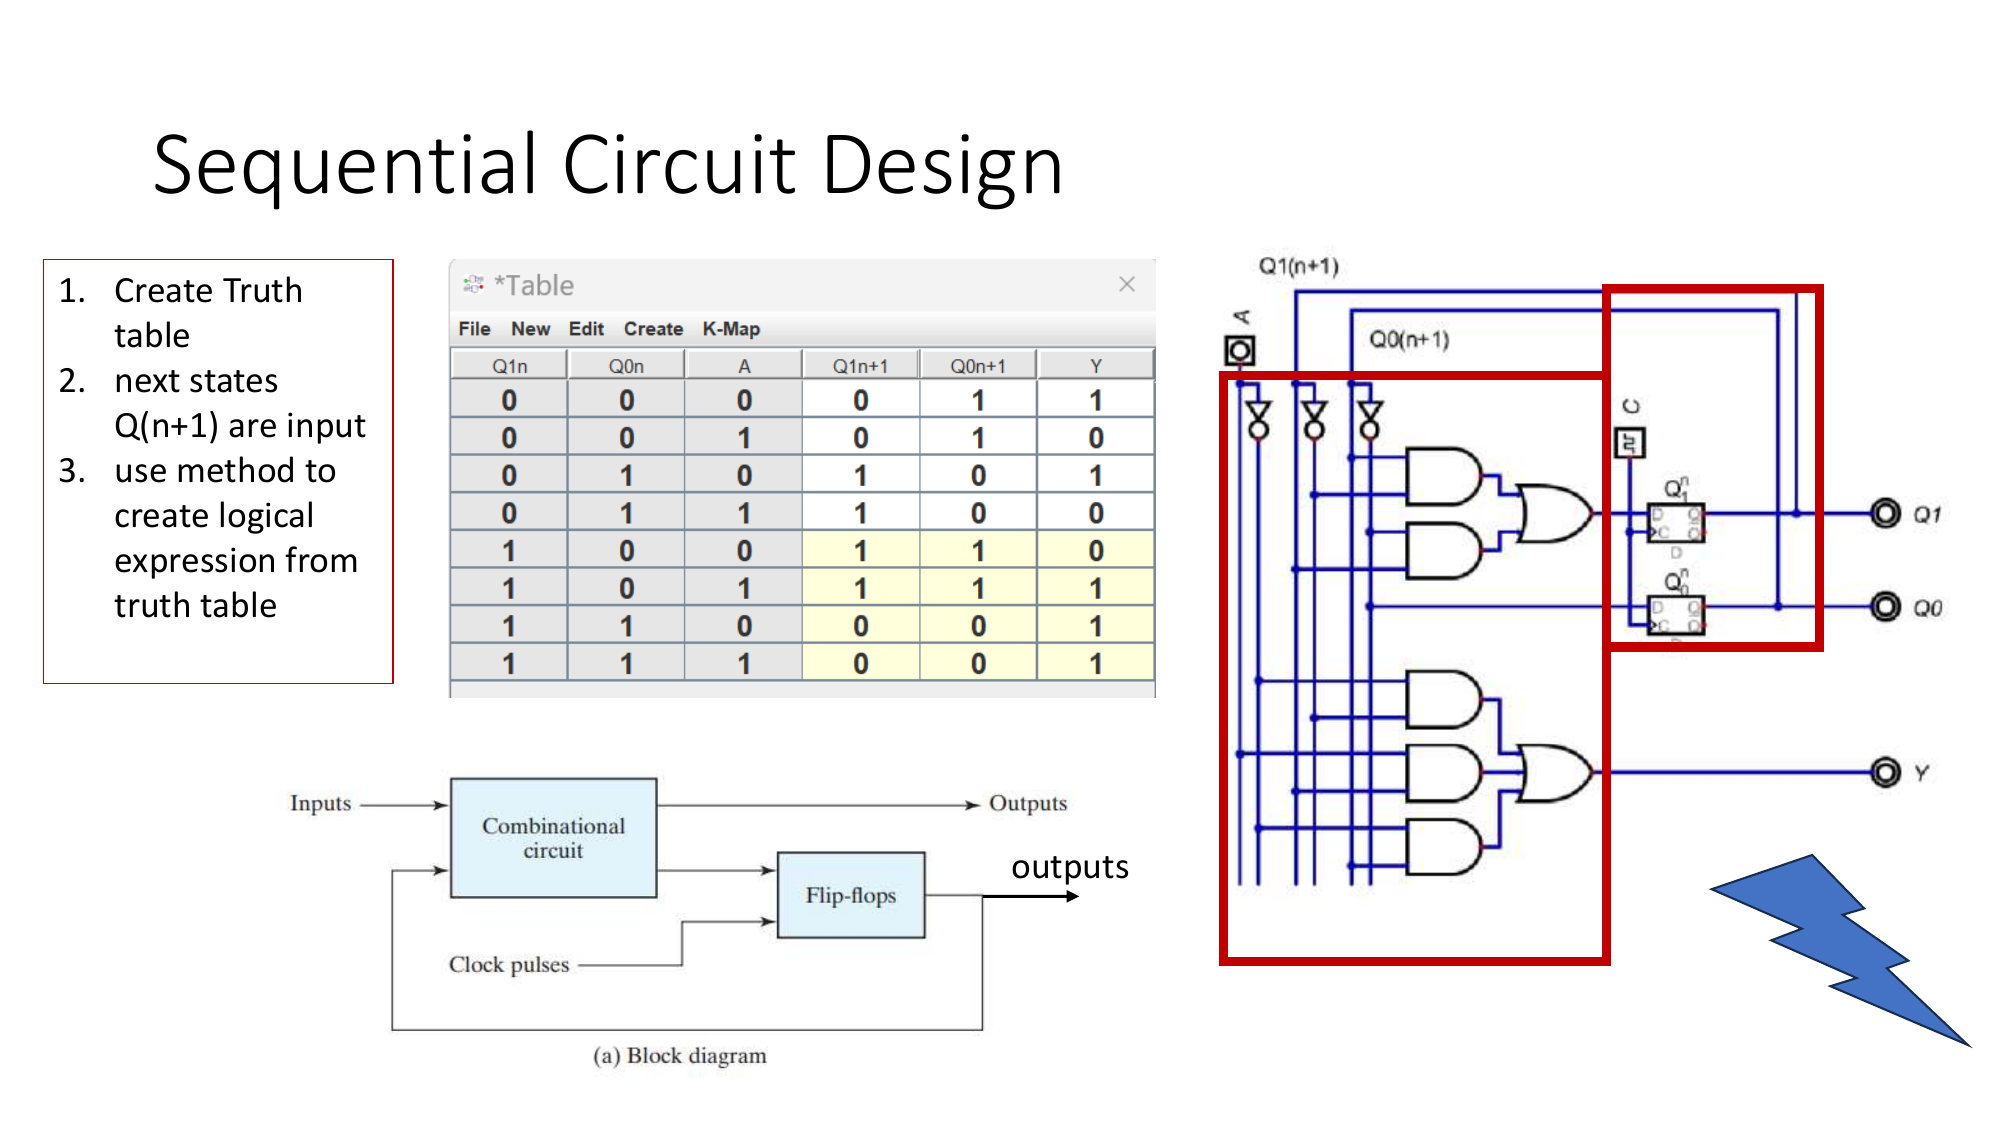The width and height of the screenshot is (2000, 1125).
Task: Select the Q0n column header
Action: (x=626, y=366)
